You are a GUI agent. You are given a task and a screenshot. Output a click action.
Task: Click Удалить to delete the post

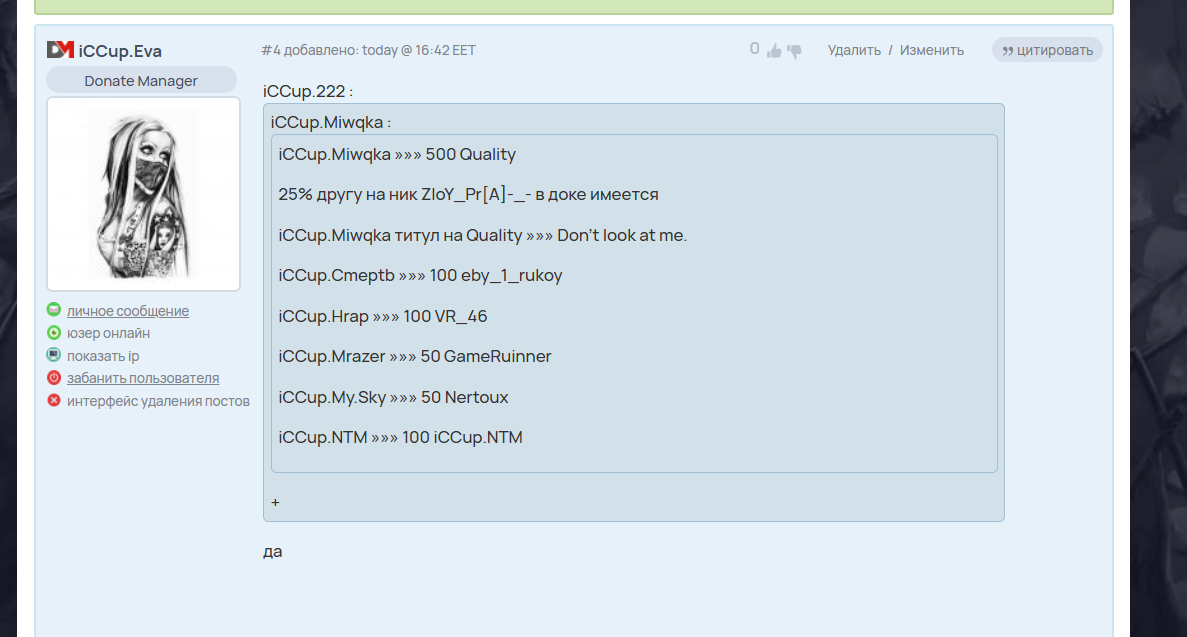pyautogui.click(x=854, y=50)
